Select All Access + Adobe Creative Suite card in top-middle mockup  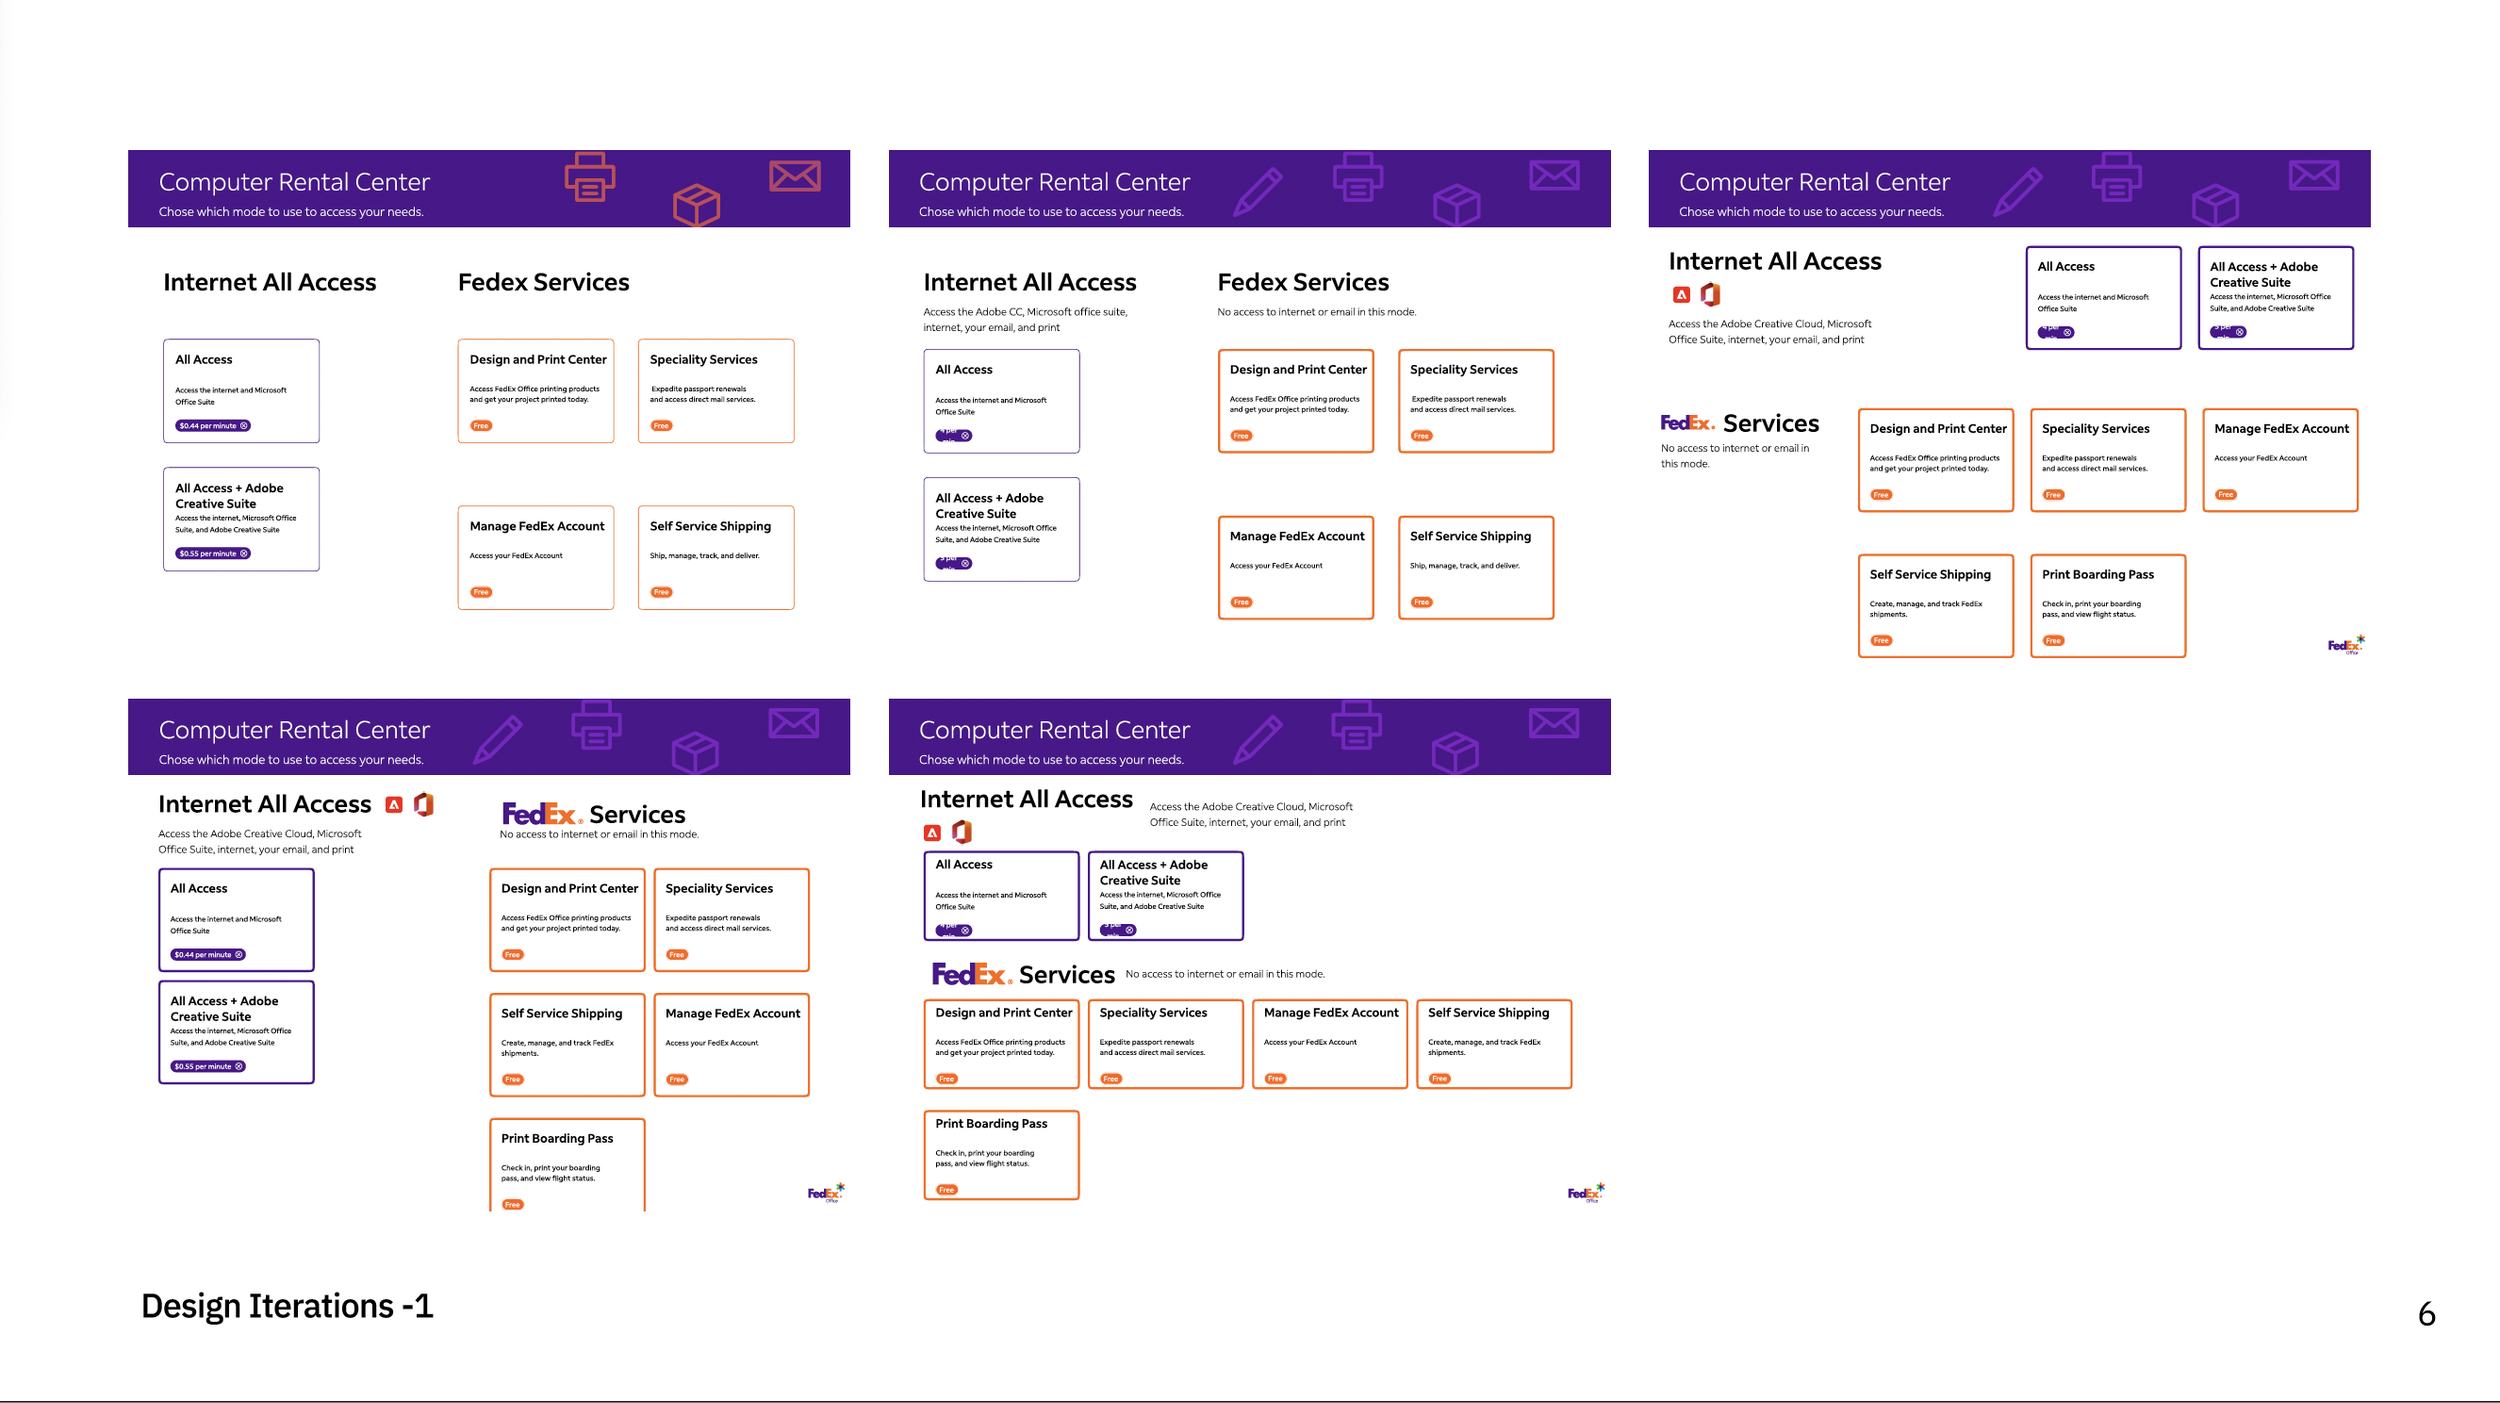point(1001,529)
